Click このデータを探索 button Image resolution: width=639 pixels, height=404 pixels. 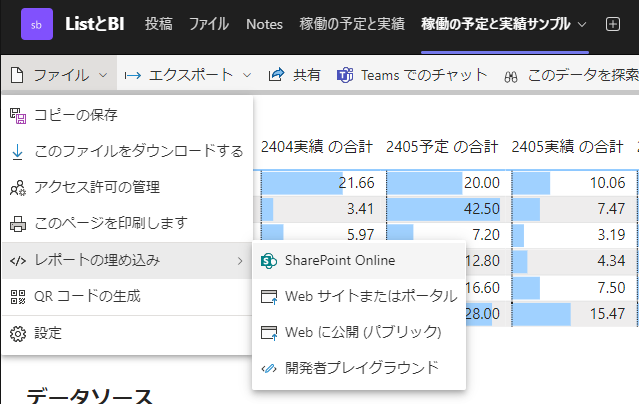[x=571, y=75]
